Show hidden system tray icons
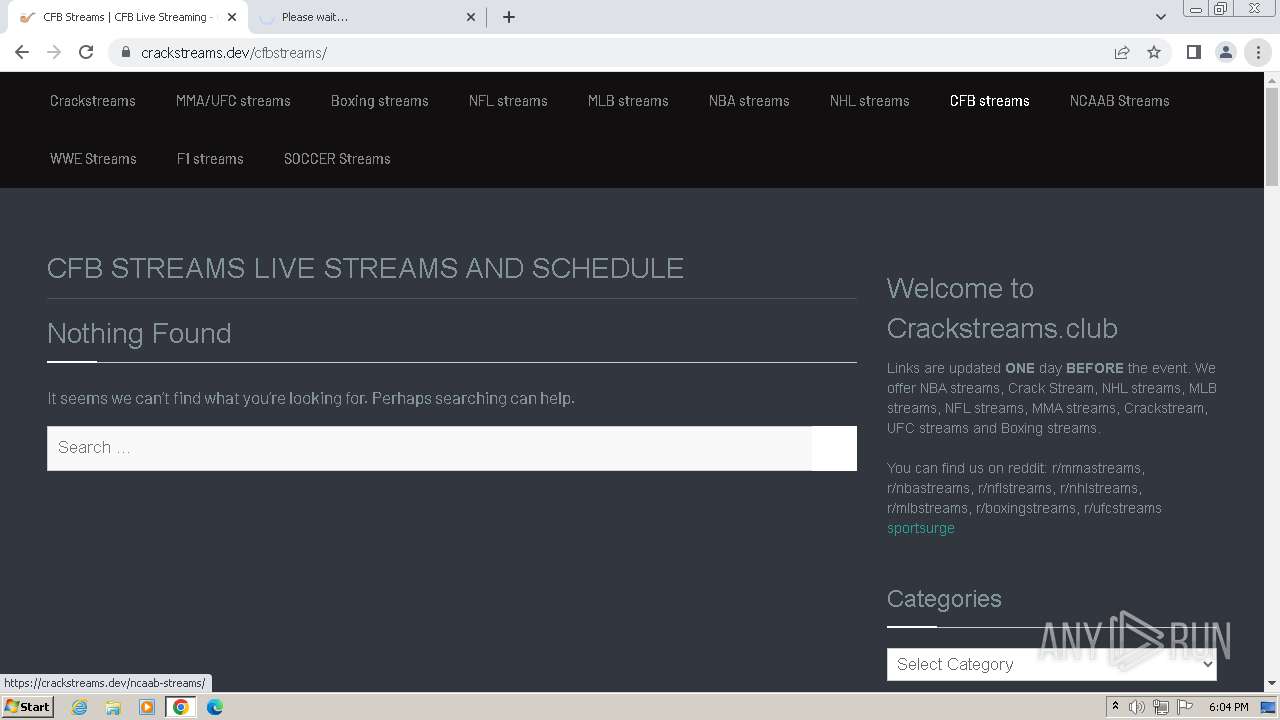Image resolution: width=1280 pixels, height=720 pixels. [1115, 707]
